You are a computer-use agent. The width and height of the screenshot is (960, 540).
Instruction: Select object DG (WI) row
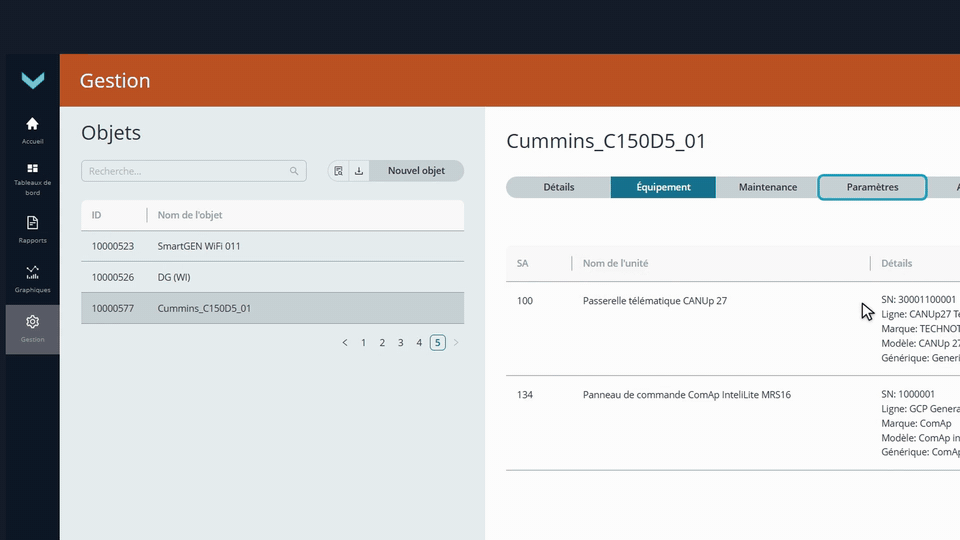click(272, 277)
